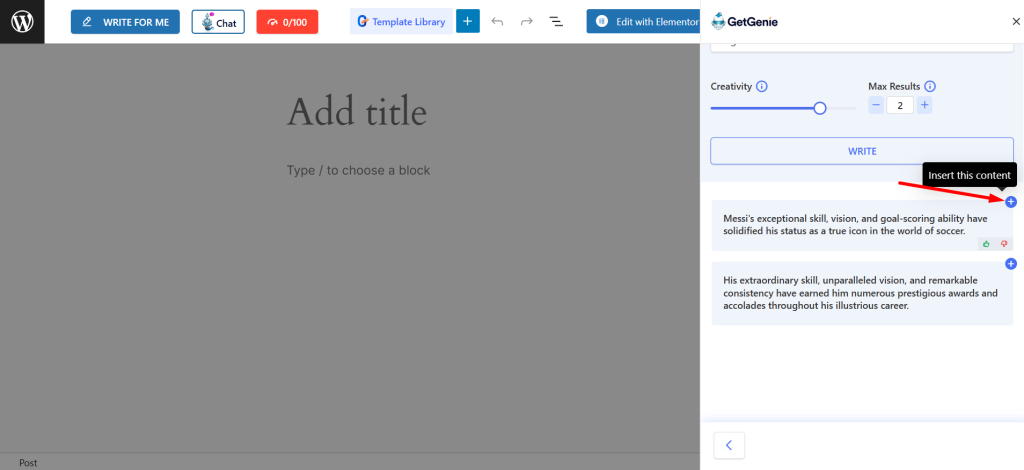This screenshot has height=470, width=1024.
Task: Open the GetGenie Chat
Action: click(218, 21)
